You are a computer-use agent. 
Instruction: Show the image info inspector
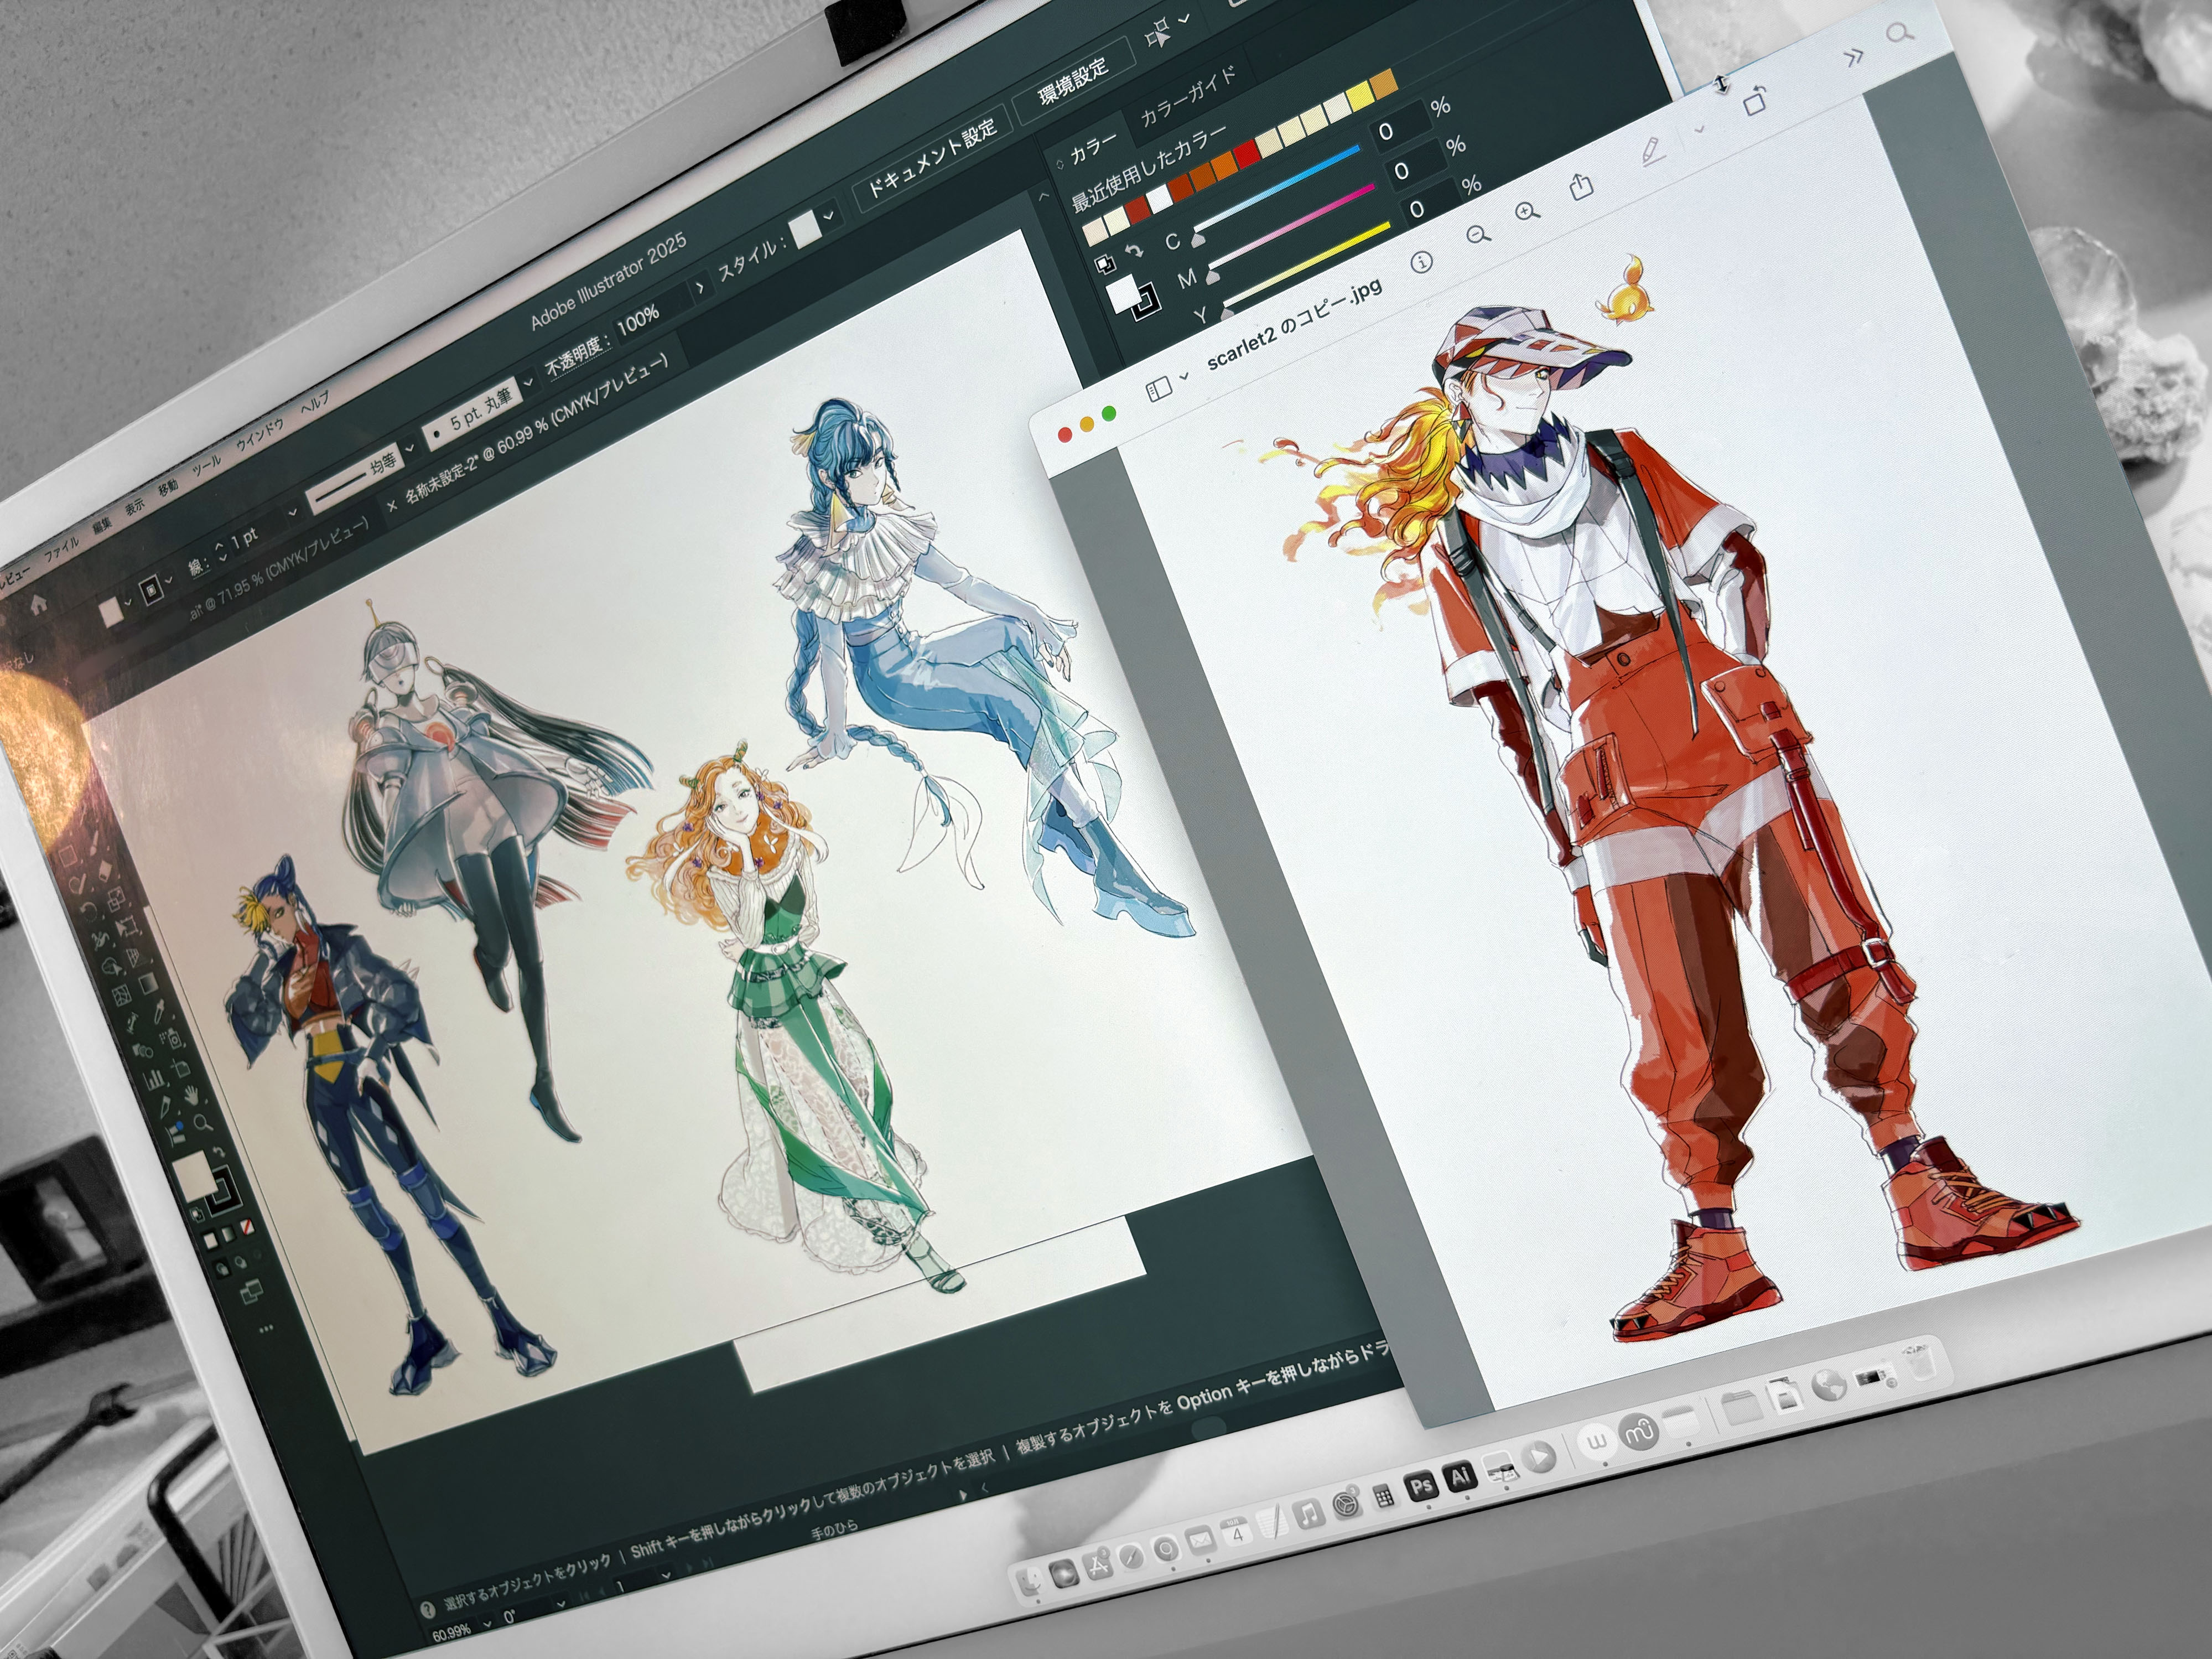1421,263
